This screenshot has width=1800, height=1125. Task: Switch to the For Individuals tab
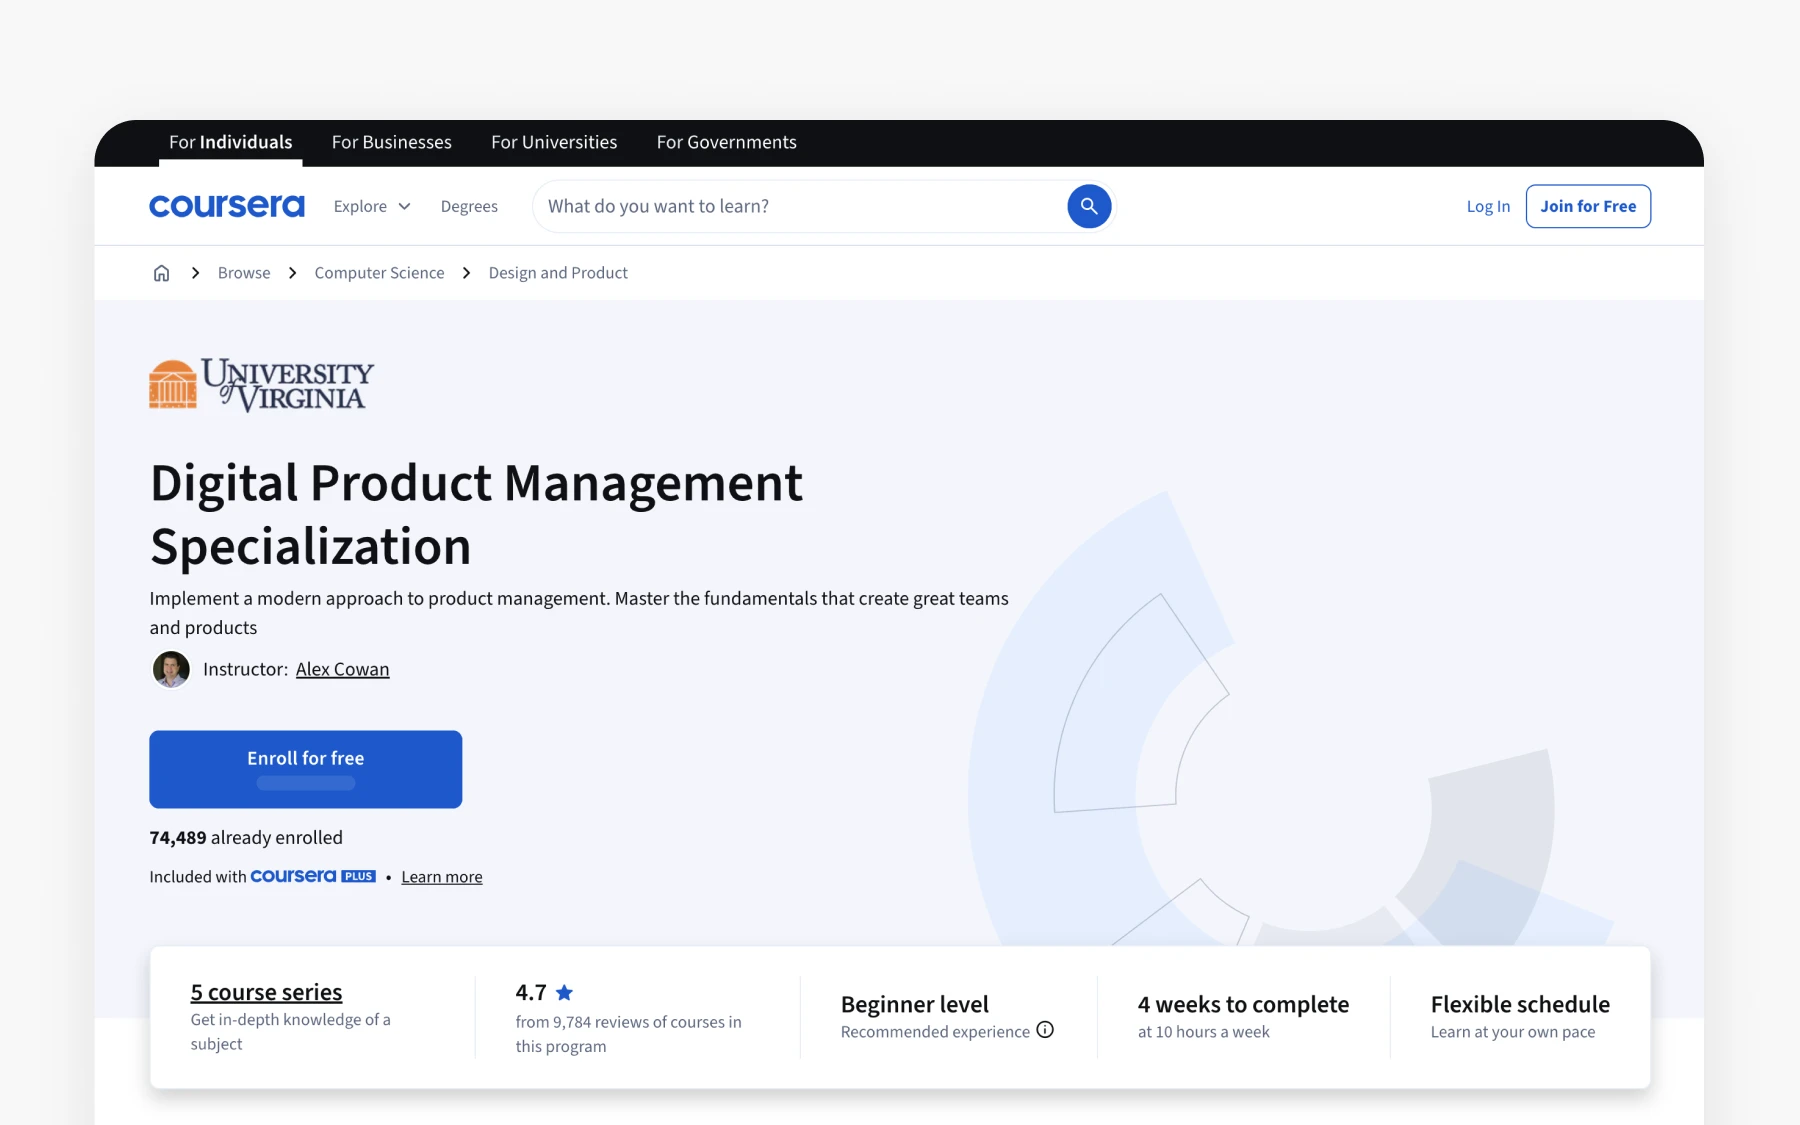click(x=231, y=142)
